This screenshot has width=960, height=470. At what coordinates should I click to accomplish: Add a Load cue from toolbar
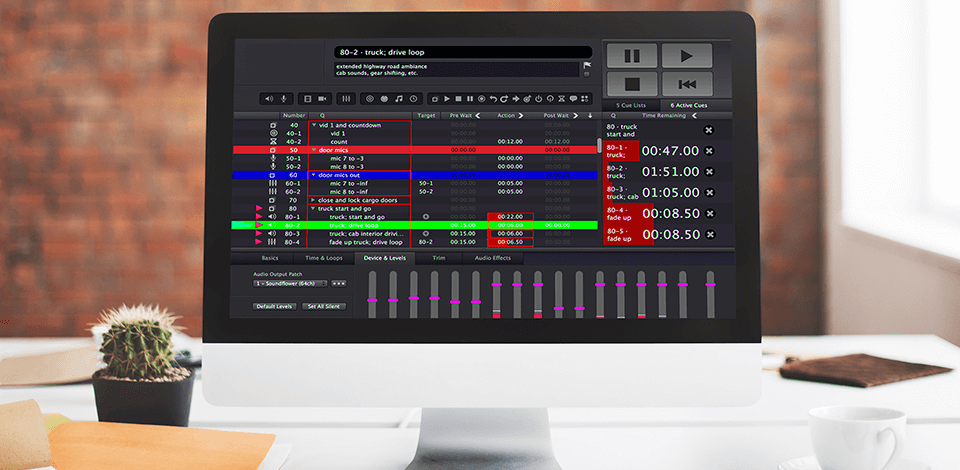tap(481, 98)
